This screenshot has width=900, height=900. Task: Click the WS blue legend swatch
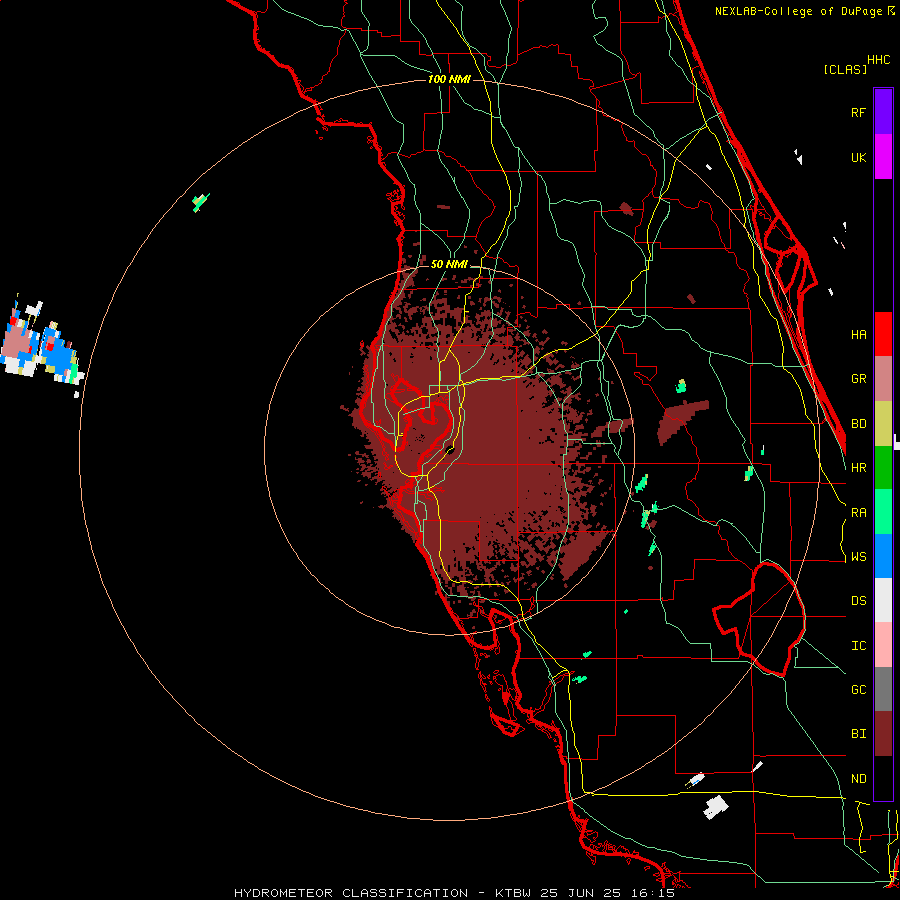pyautogui.click(x=883, y=556)
